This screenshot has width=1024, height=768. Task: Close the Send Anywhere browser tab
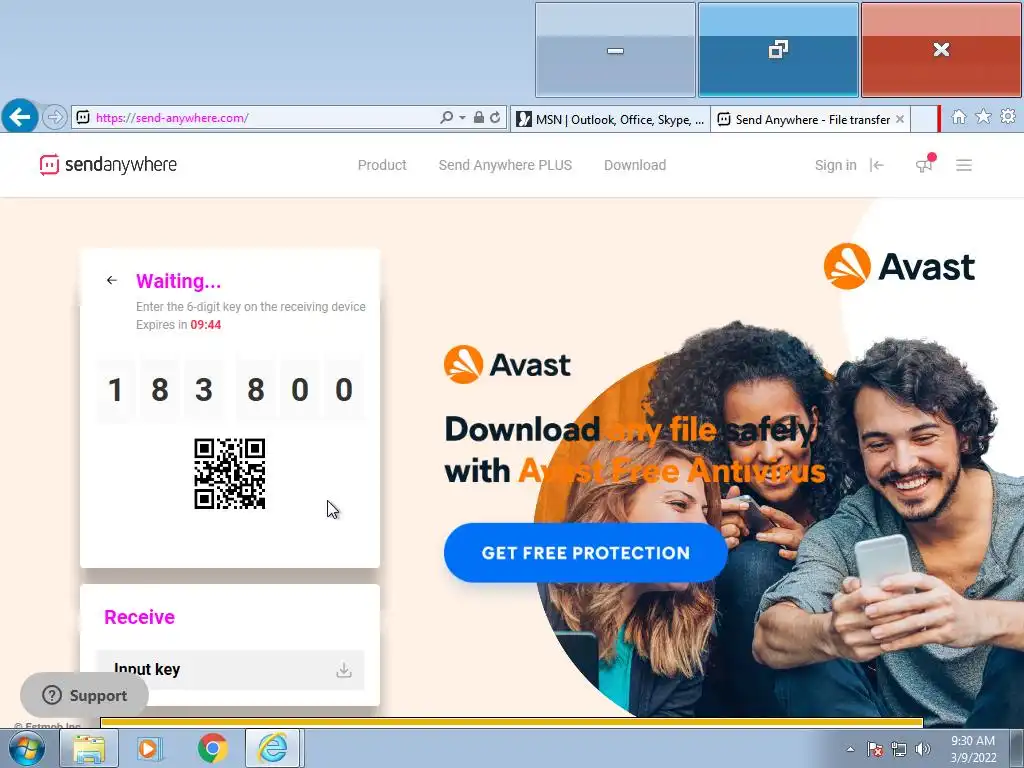click(900, 119)
